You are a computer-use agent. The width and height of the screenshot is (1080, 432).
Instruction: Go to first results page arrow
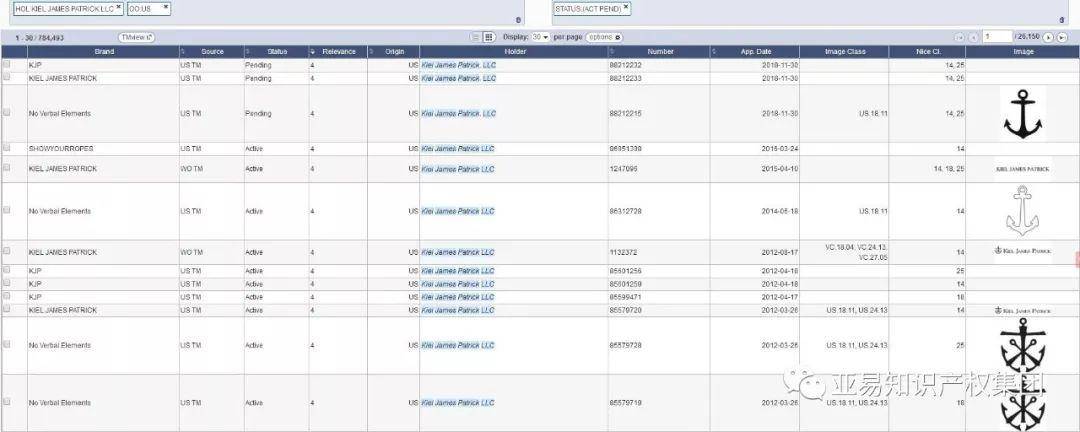point(959,37)
